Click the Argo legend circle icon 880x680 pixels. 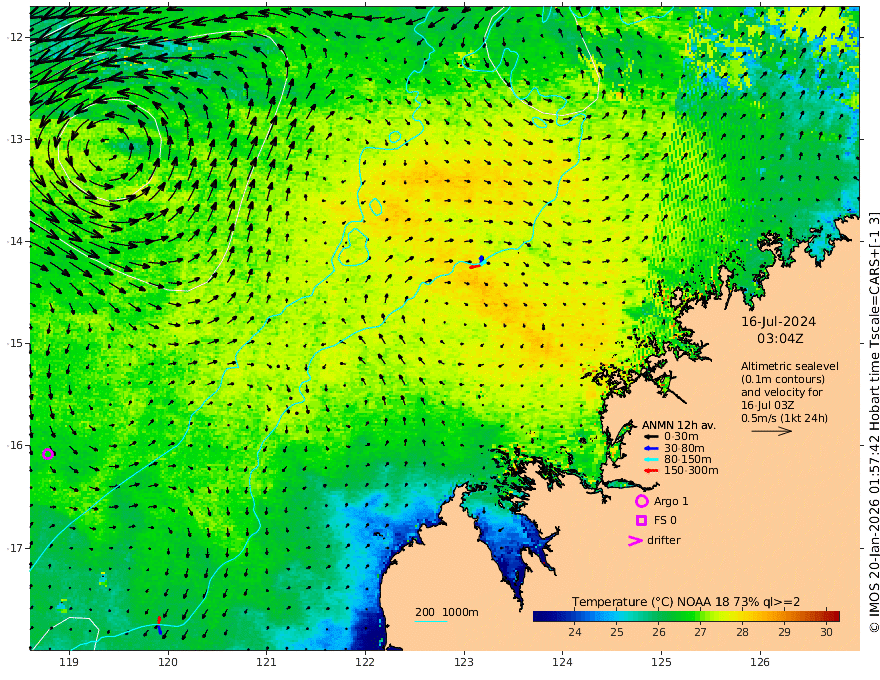pyautogui.click(x=641, y=502)
